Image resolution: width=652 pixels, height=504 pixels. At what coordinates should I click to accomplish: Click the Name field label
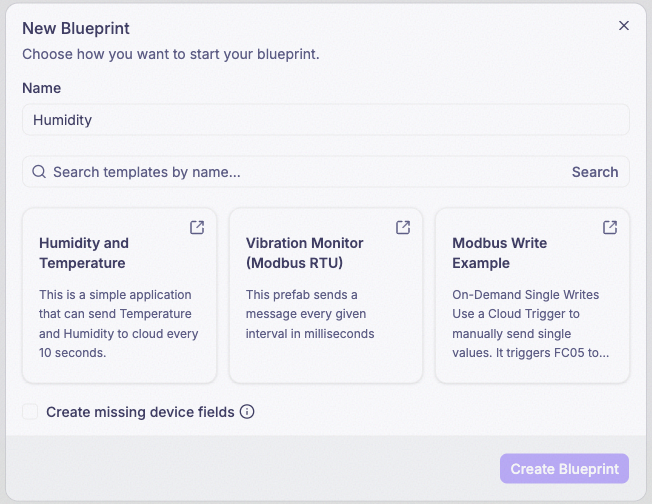[42, 88]
